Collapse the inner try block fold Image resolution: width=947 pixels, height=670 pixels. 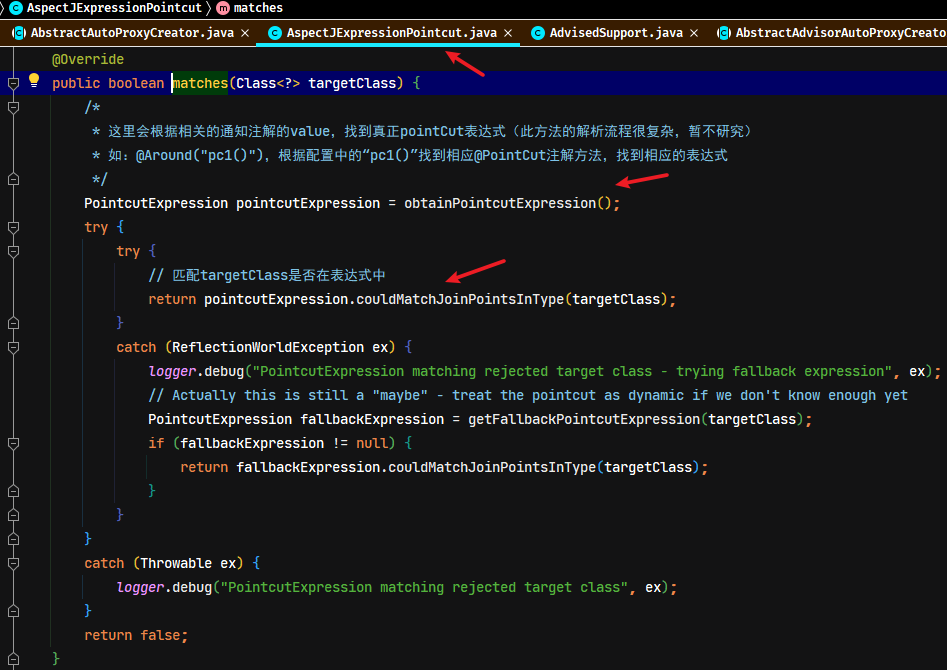(x=13, y=251)
